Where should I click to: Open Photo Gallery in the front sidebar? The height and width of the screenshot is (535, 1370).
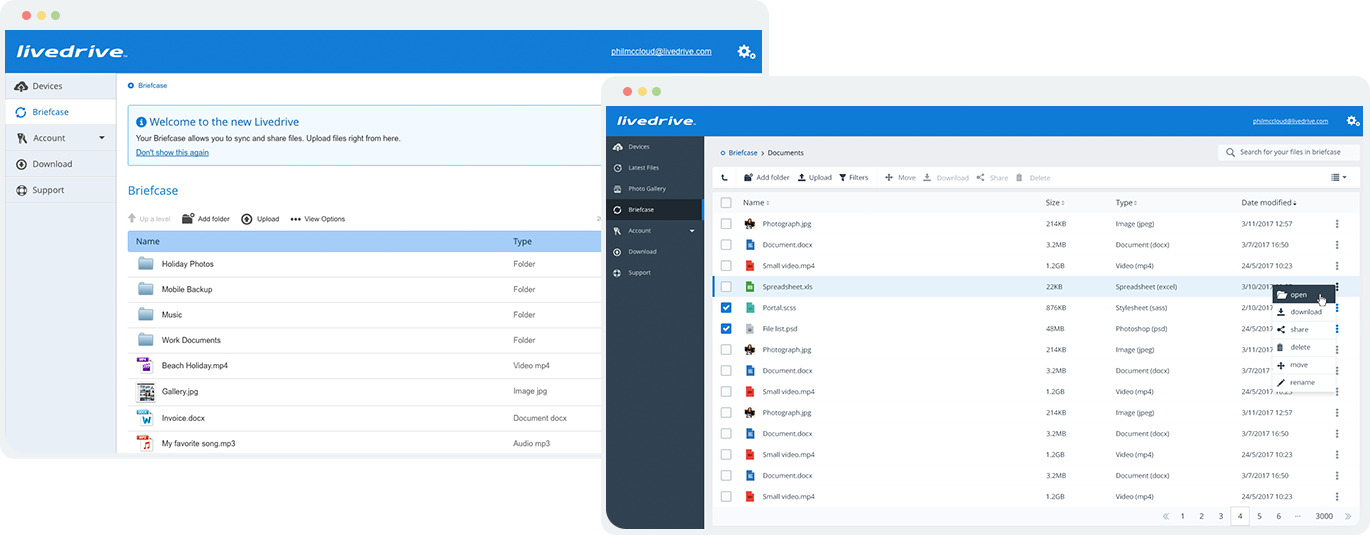654,189
